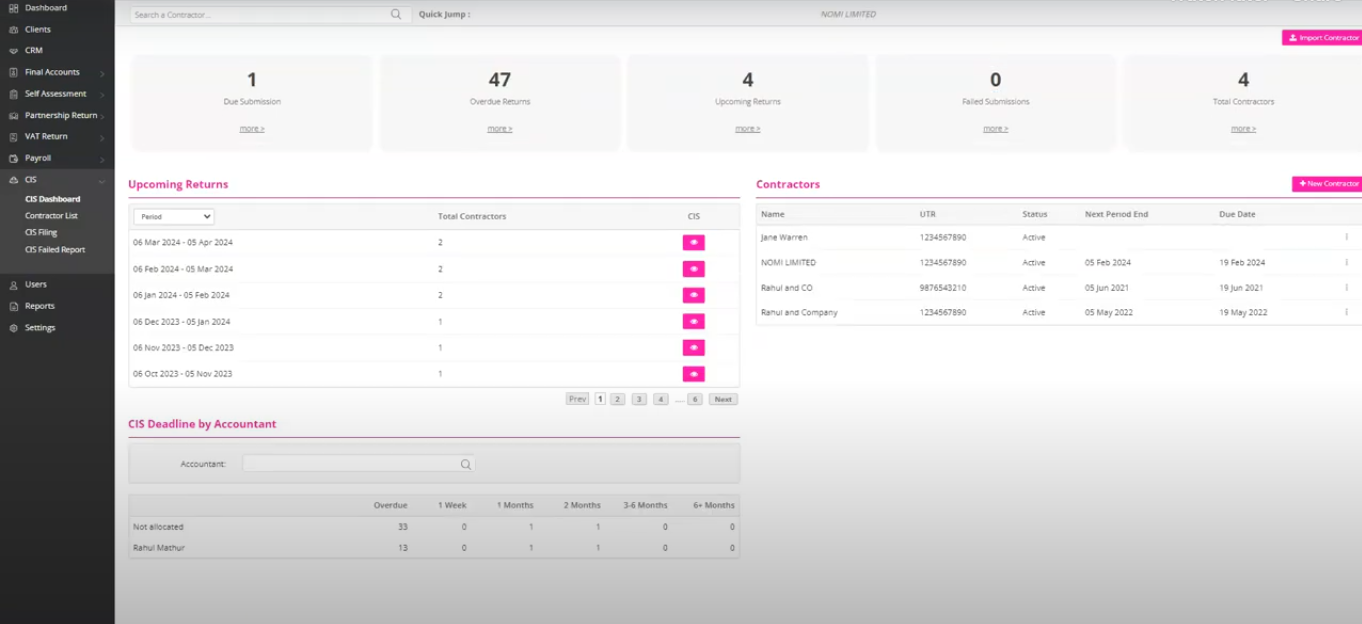
Task: View return 06 Dec 2023 - 05 Jan 2024
Action: pyautogui.click(x=694, y=322)
